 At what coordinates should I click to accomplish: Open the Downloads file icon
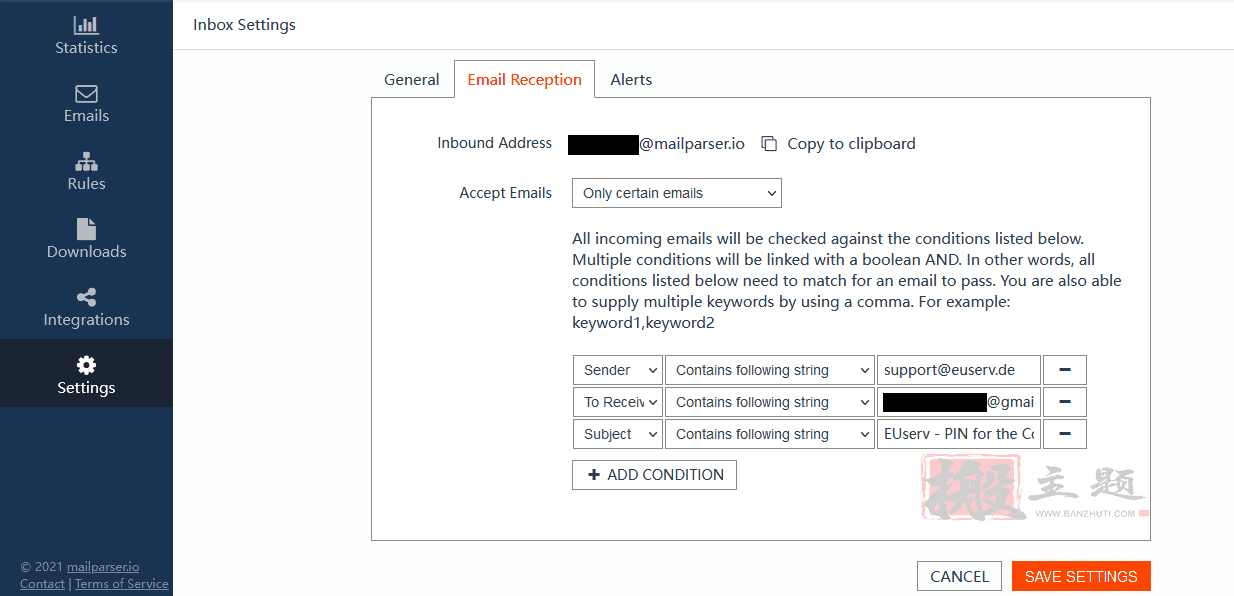pyautogui.click(x=86, y=229)
